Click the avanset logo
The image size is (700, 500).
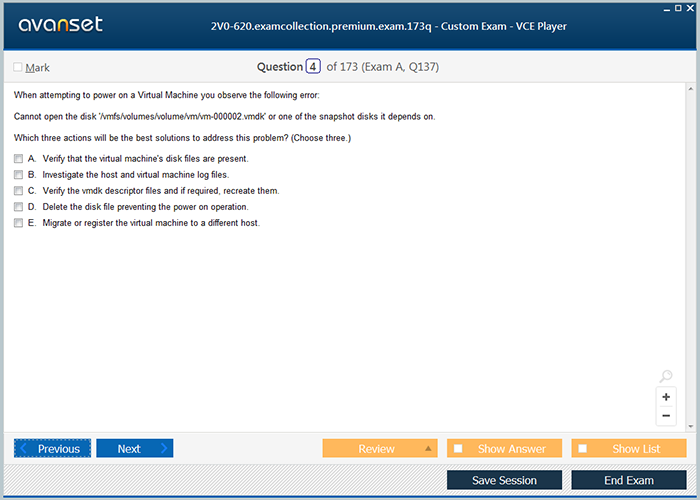click(59, 25)
